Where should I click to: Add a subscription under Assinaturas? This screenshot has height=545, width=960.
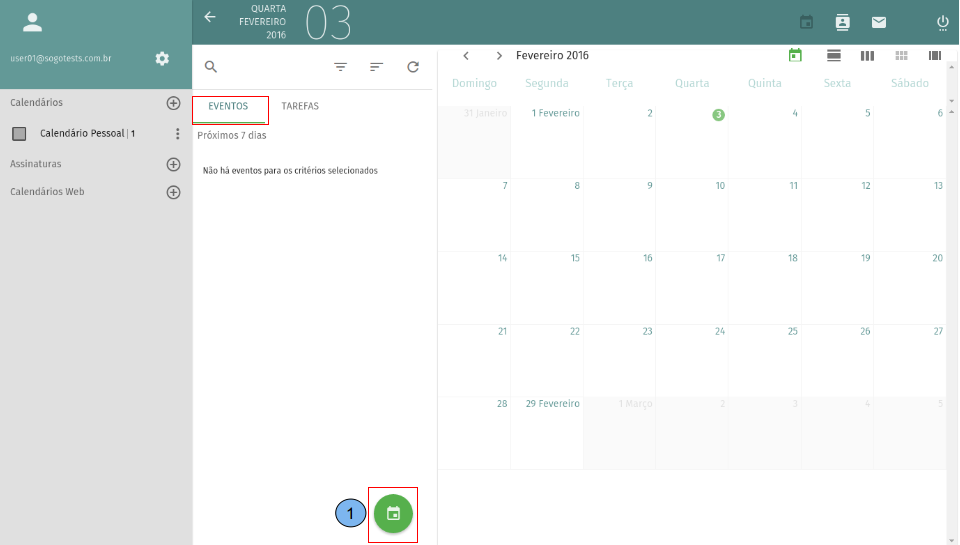(x=173, y=164)
